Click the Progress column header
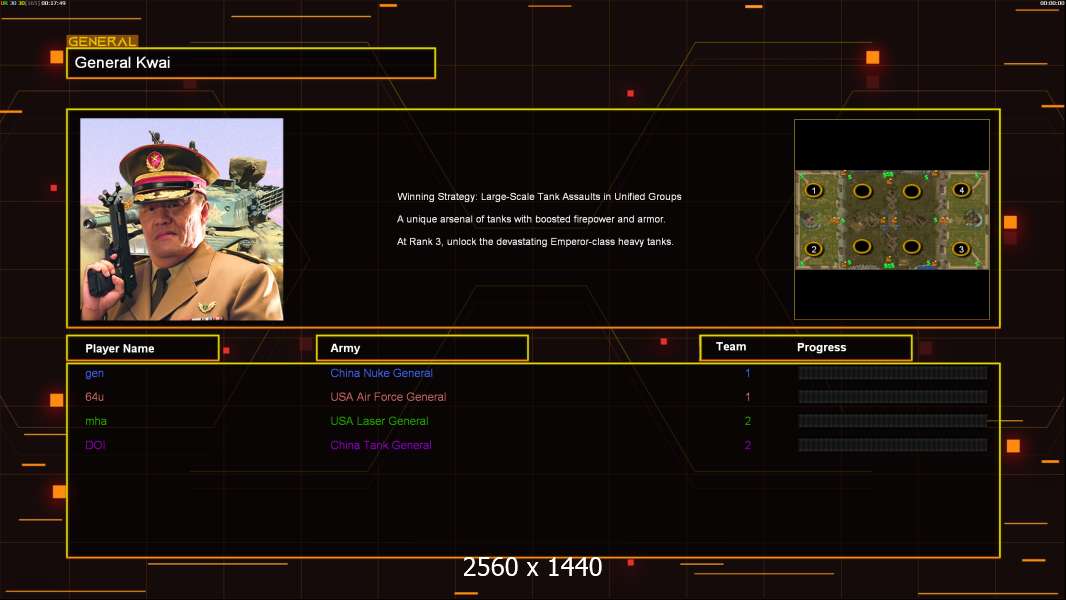 tap(821, 347)
